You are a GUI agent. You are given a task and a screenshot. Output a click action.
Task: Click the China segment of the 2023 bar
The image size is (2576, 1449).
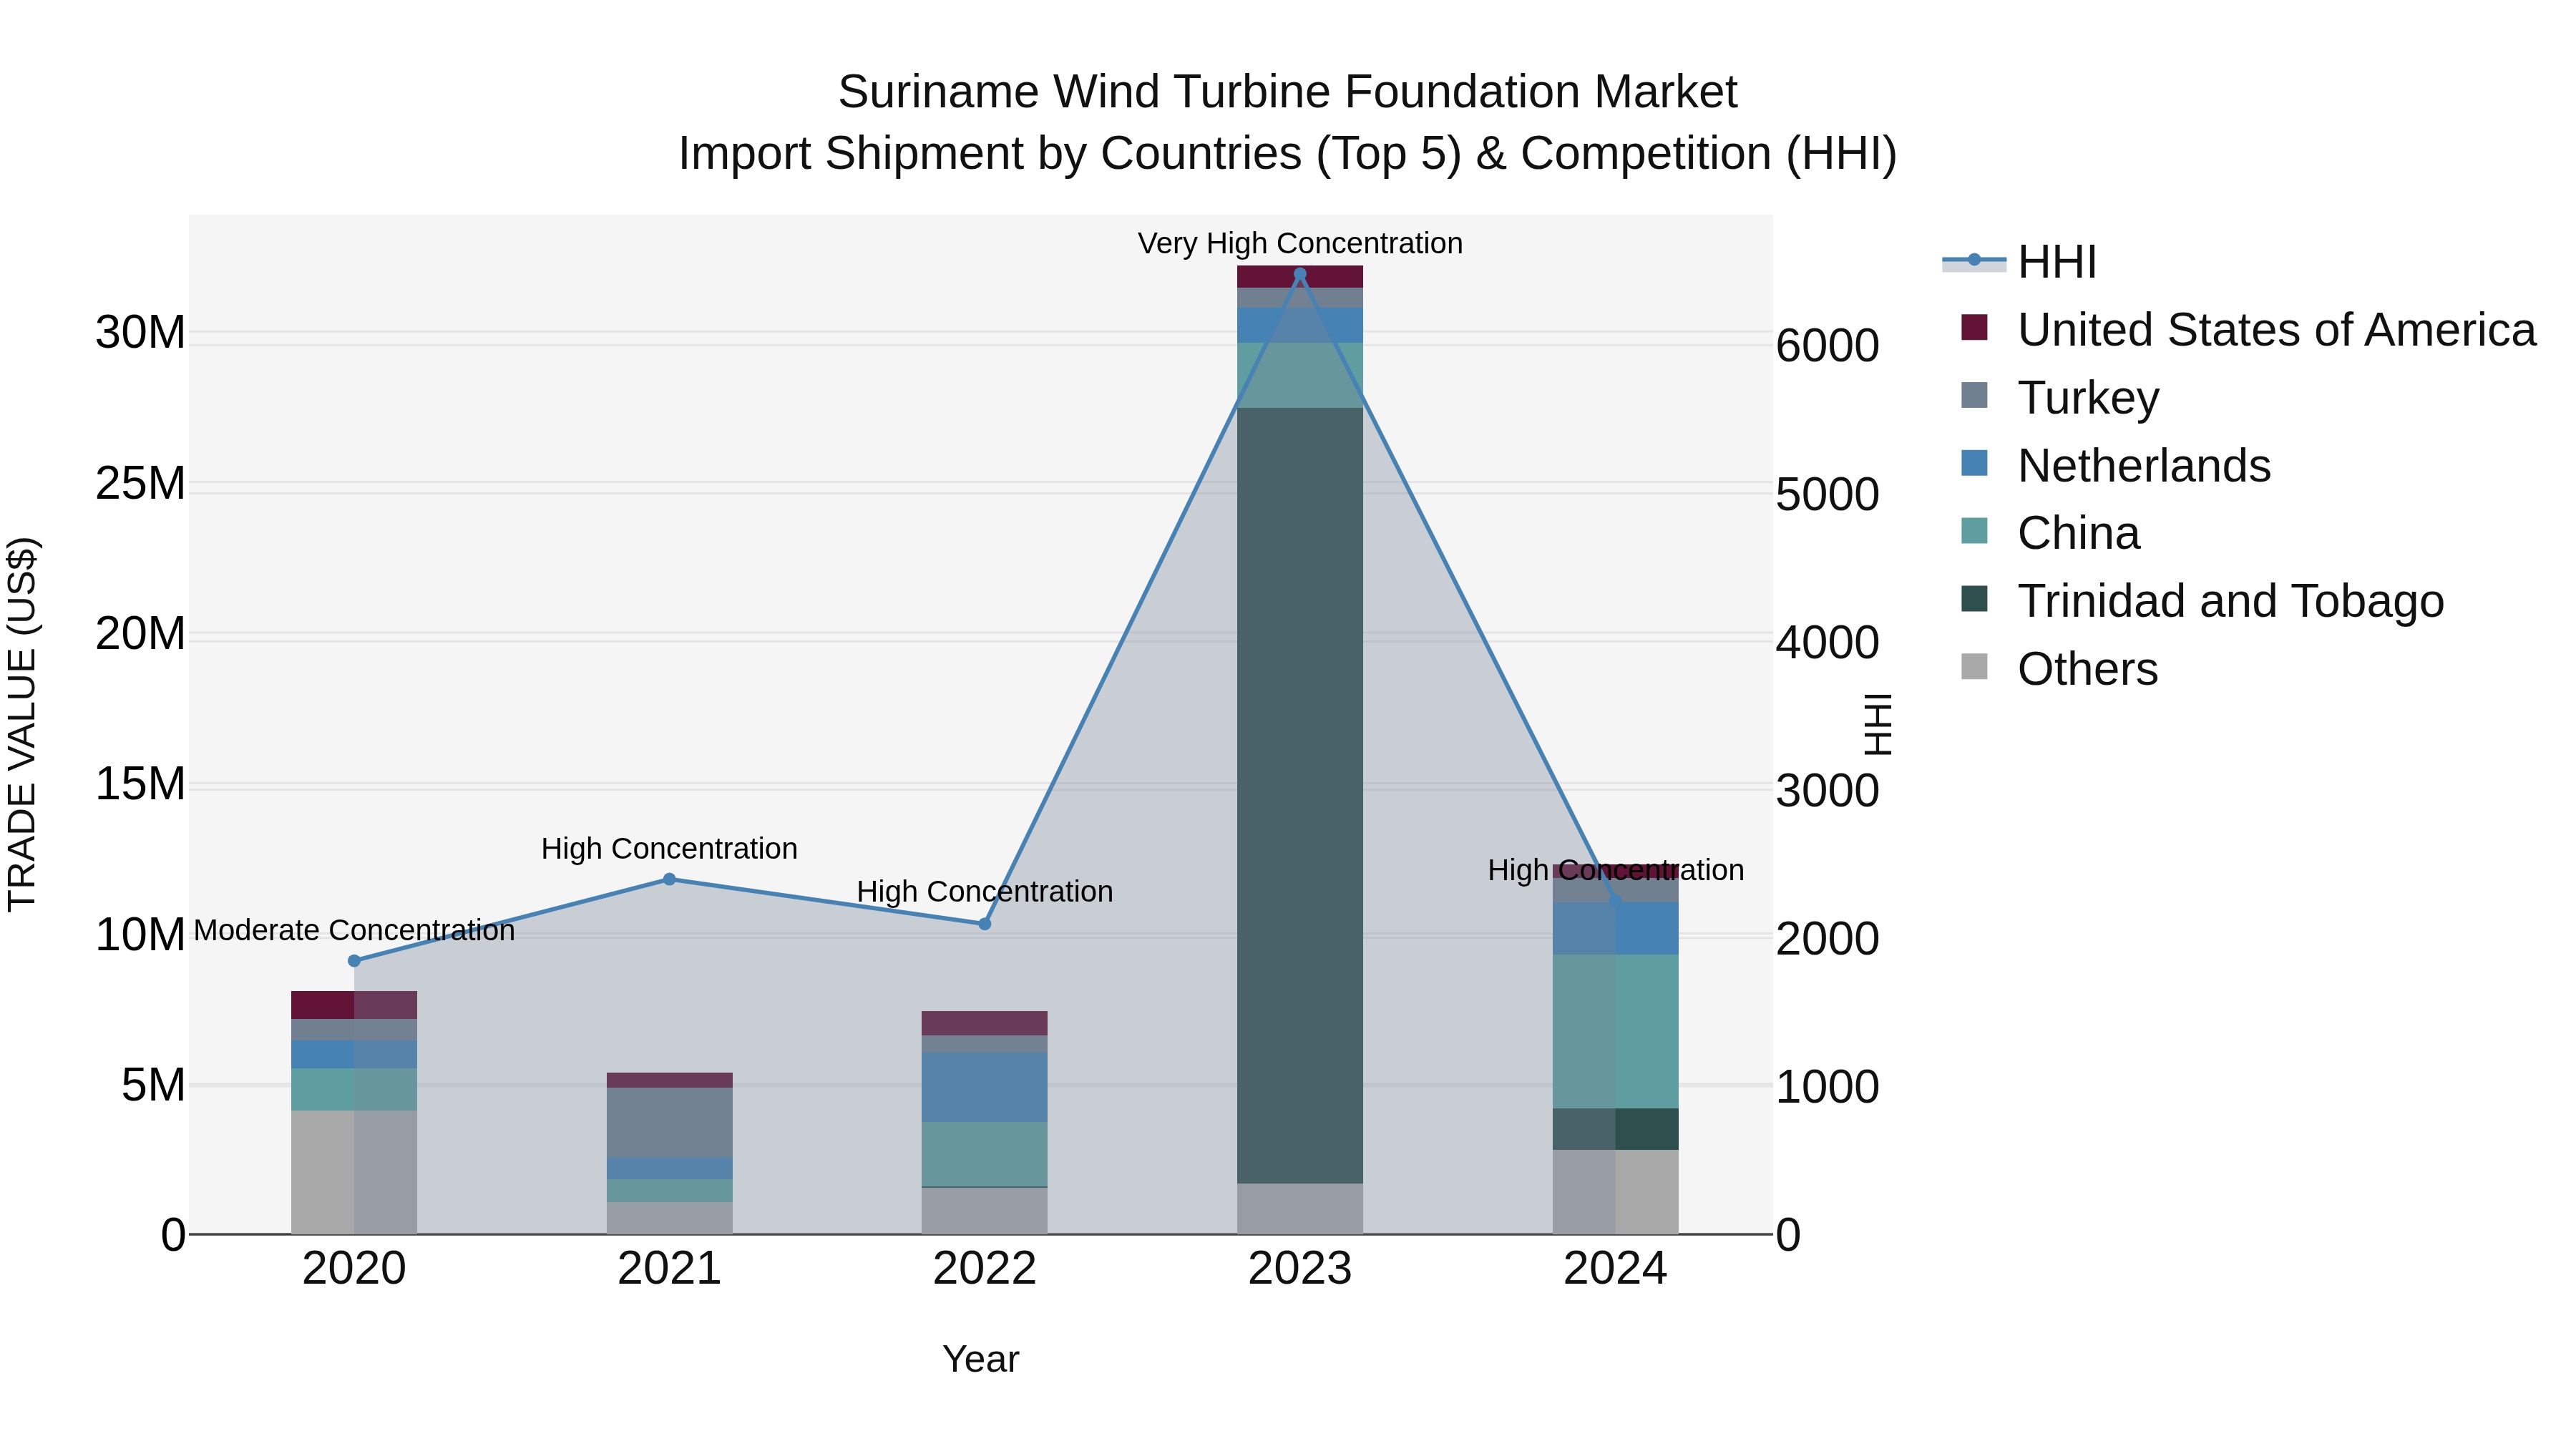[x=1300, y=375]
